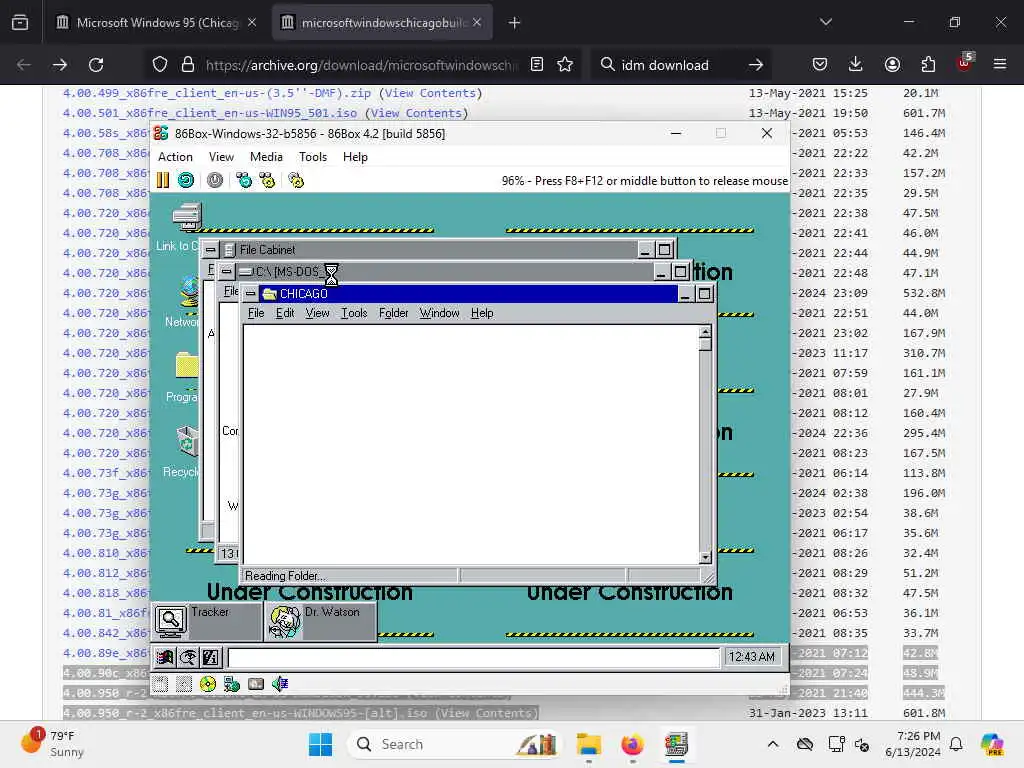Open 86Box Tools menu
The width and height of the screenshot is (1024, 768).
pos(313,157)
